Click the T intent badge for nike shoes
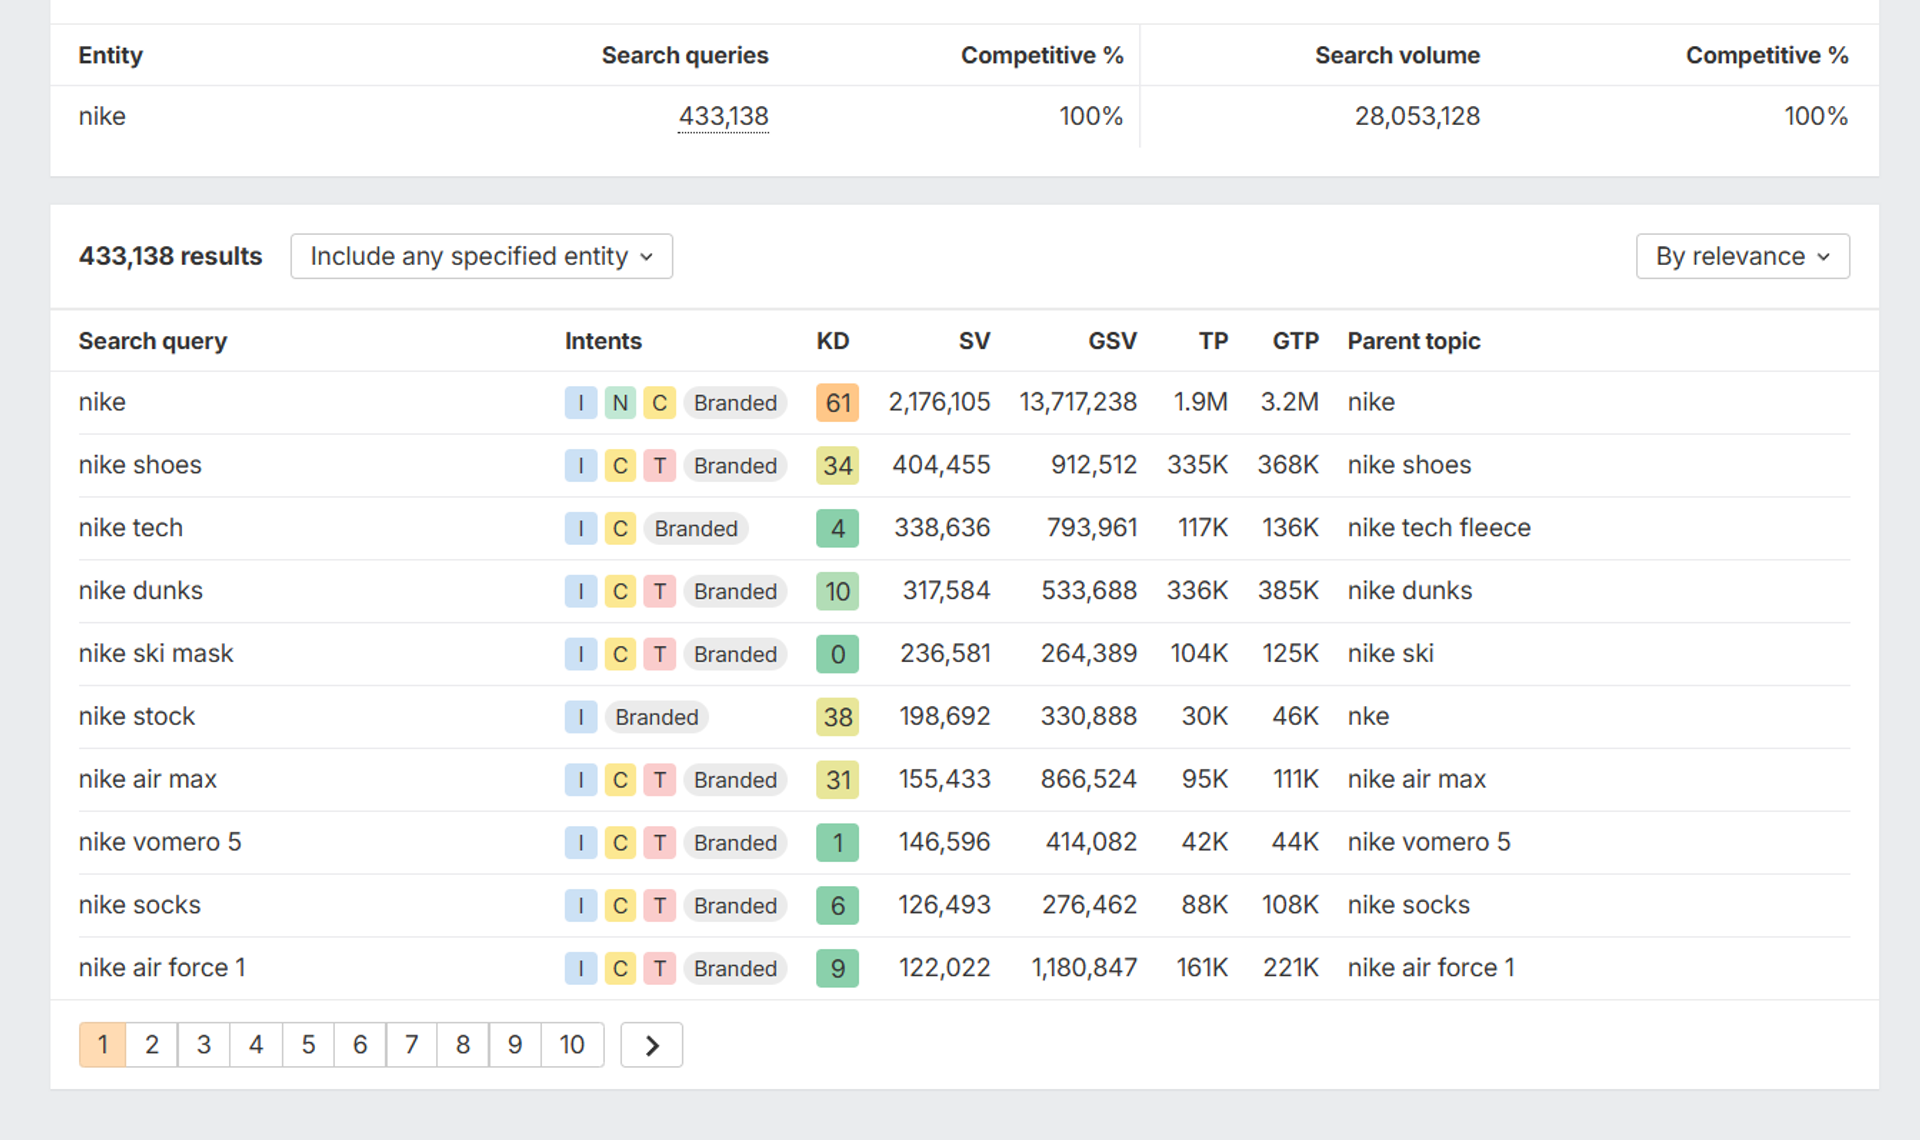This screenshot has width=1920, height=1140. tap(660, 466)
